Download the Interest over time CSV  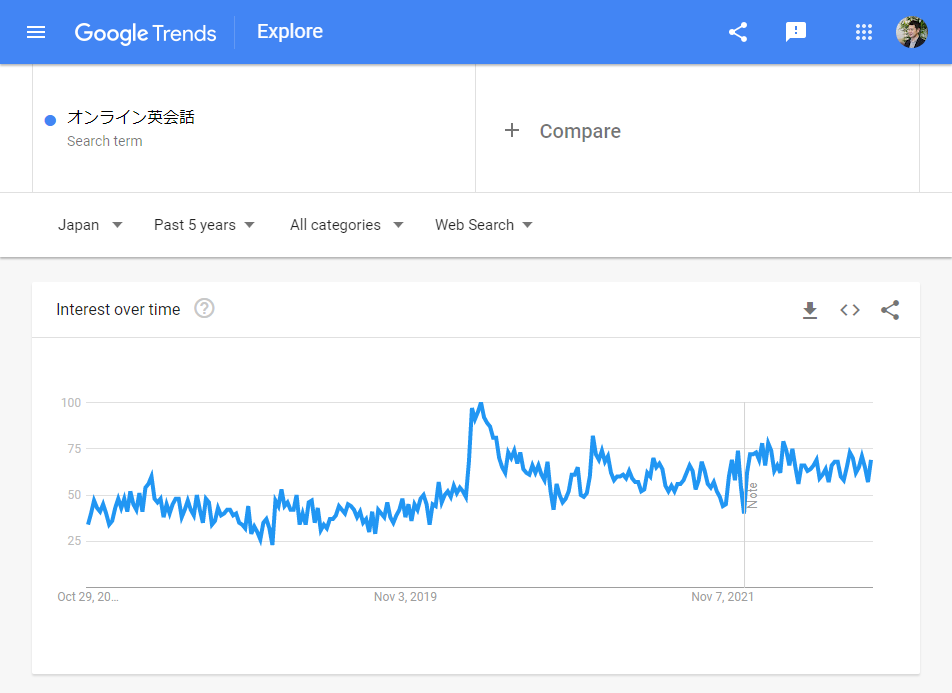click(810, 310)
